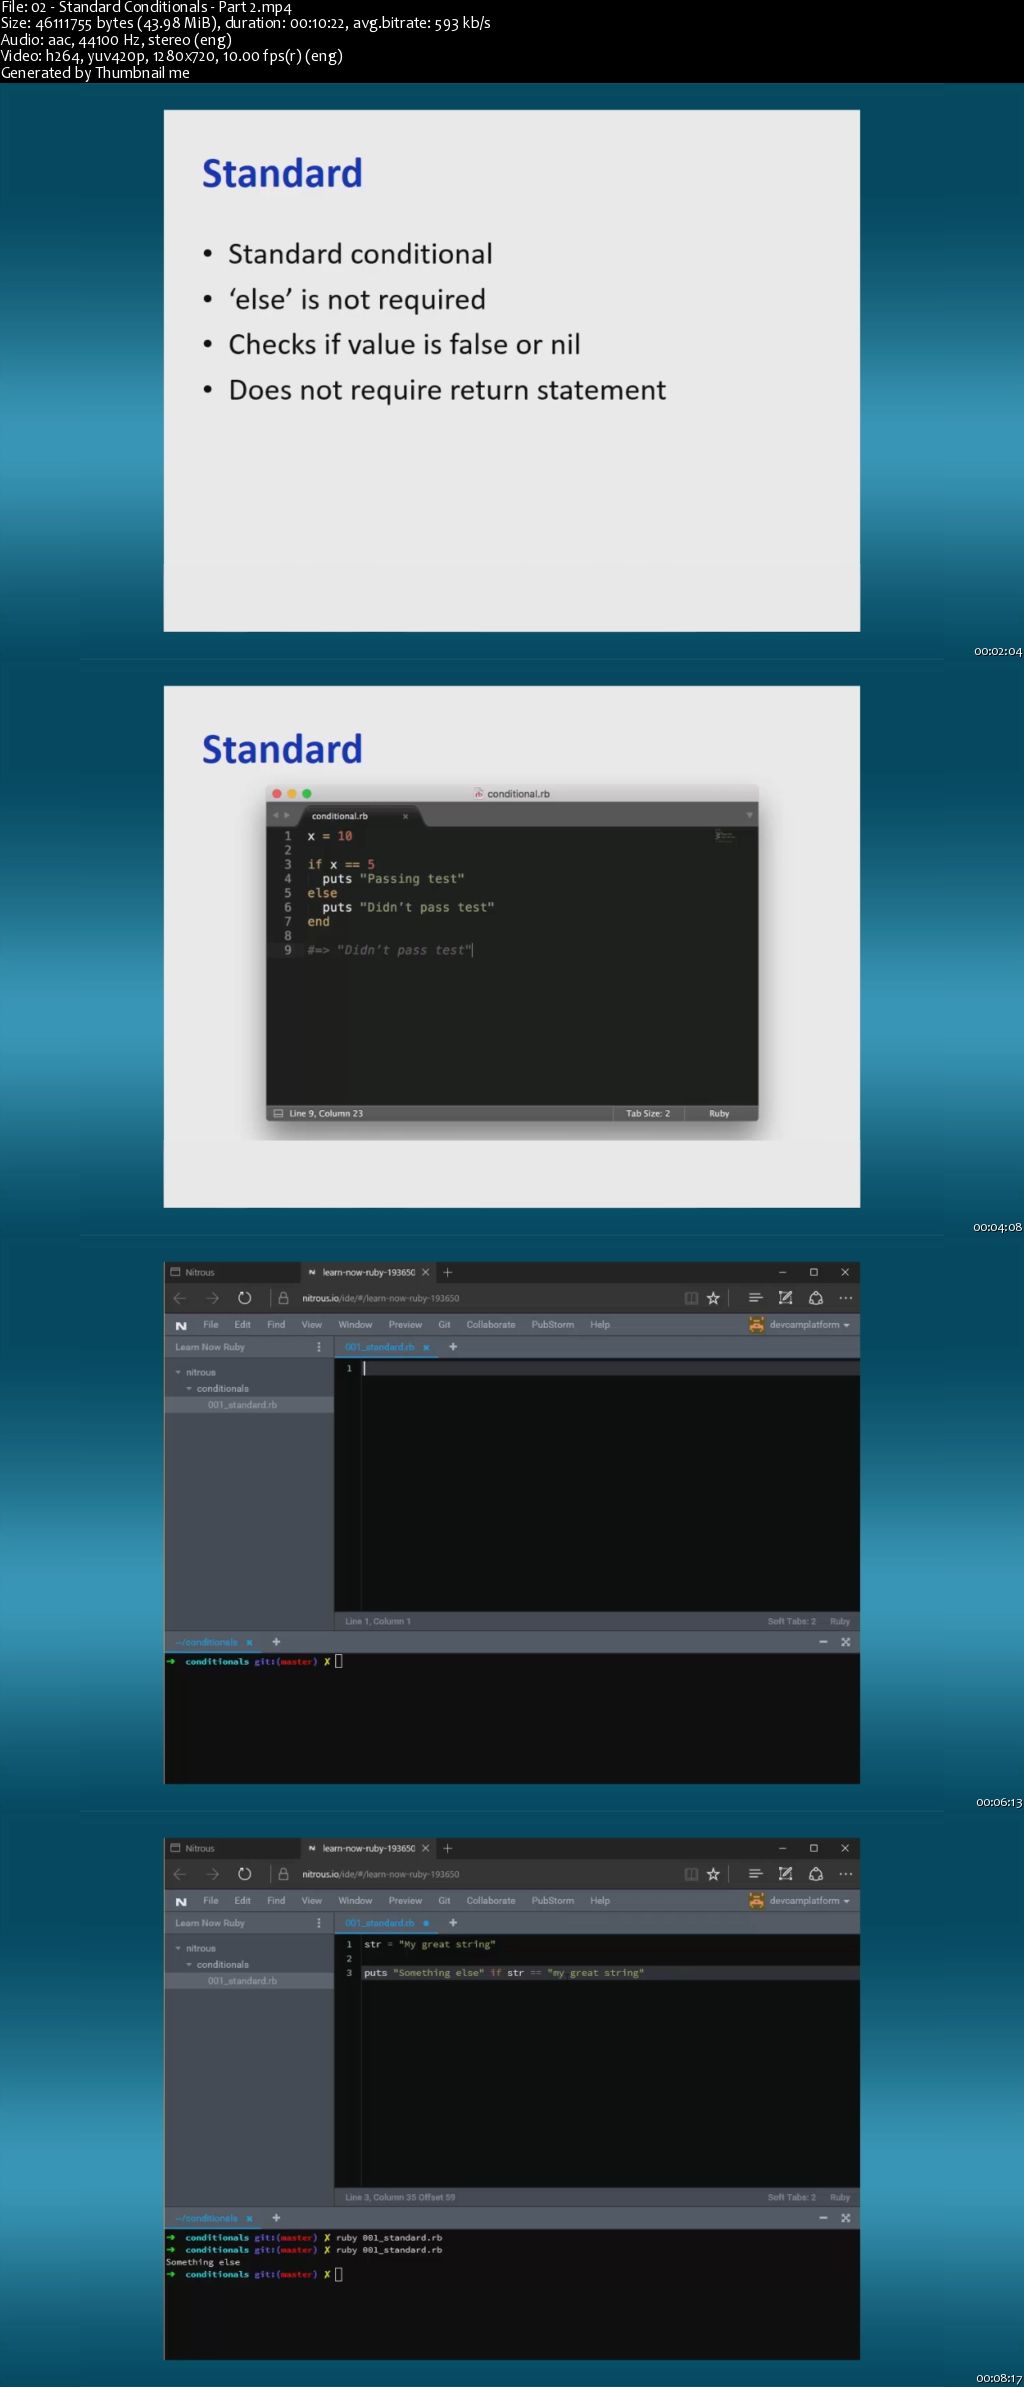Screen dimensions: 1024x2387
Task: Collapse the conditionals folder in the empty-editor frame
Action: pos(189,1388)
